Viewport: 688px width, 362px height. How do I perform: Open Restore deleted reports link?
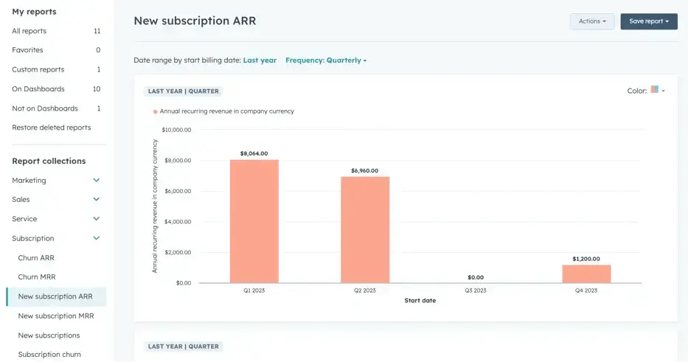(x=51, y=127)
